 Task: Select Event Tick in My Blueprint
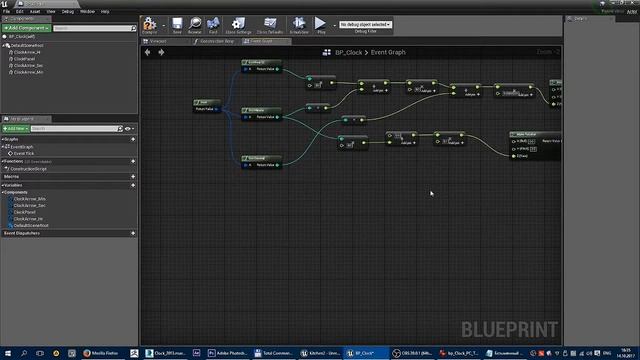[x=24, y=153]
